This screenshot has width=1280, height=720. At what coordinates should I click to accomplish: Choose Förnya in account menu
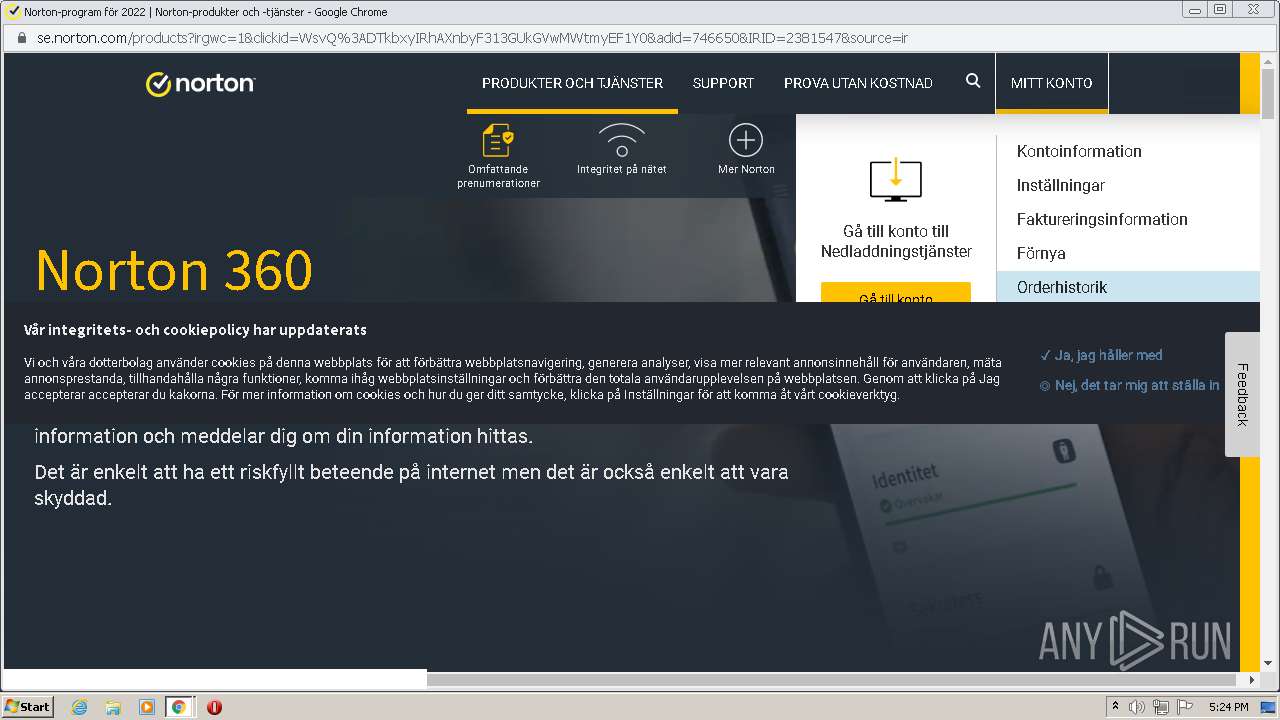[1041, 253]
